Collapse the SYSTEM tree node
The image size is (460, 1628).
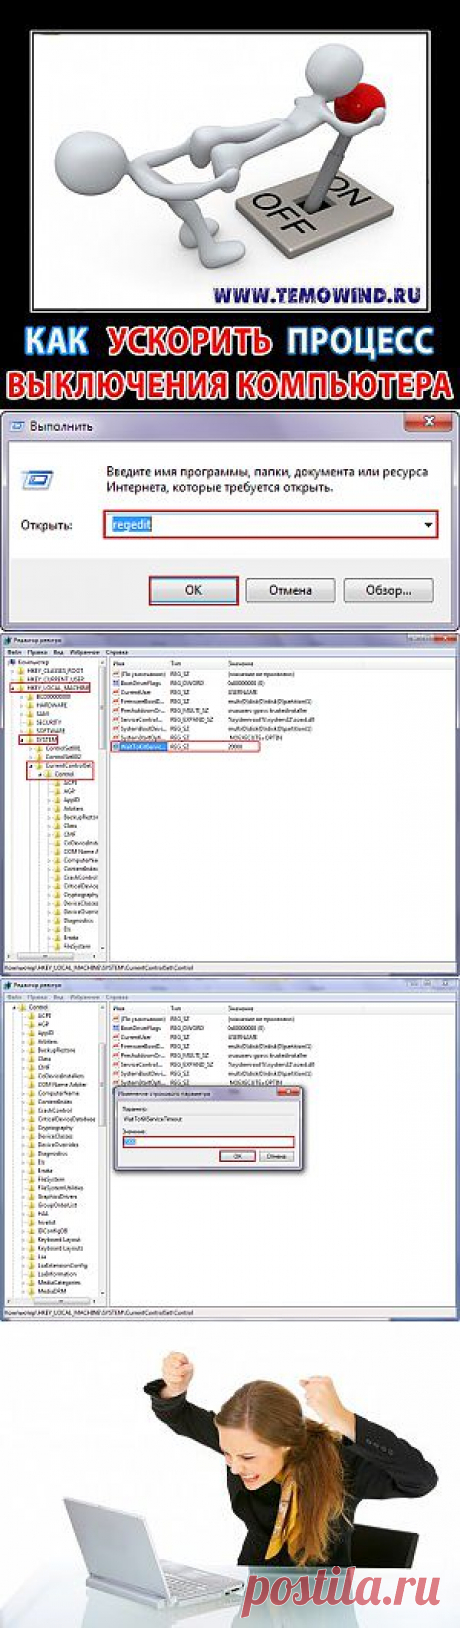[x=21, y=739]
